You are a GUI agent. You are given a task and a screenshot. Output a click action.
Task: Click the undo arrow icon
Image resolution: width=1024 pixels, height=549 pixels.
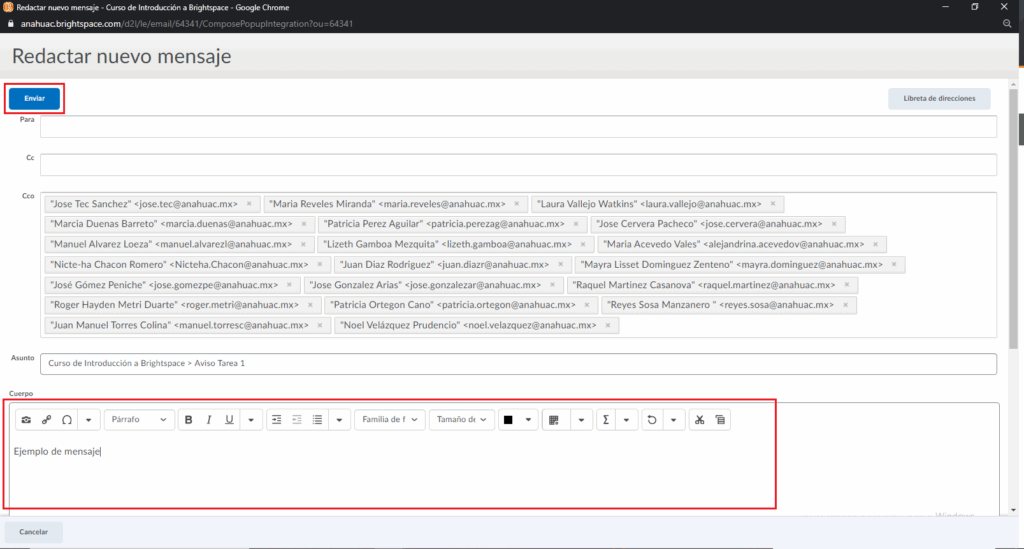652,420
